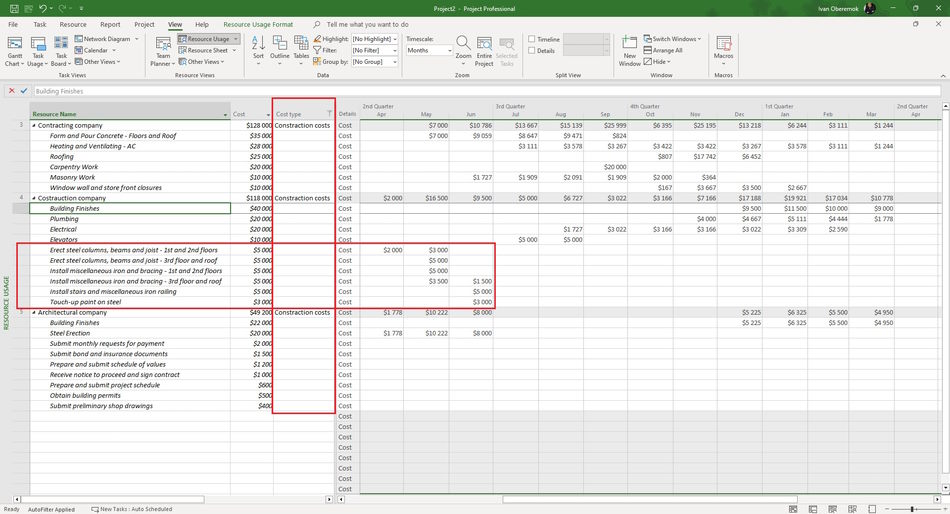
Task: Open the Team Planner view
Action: [162, 51]
